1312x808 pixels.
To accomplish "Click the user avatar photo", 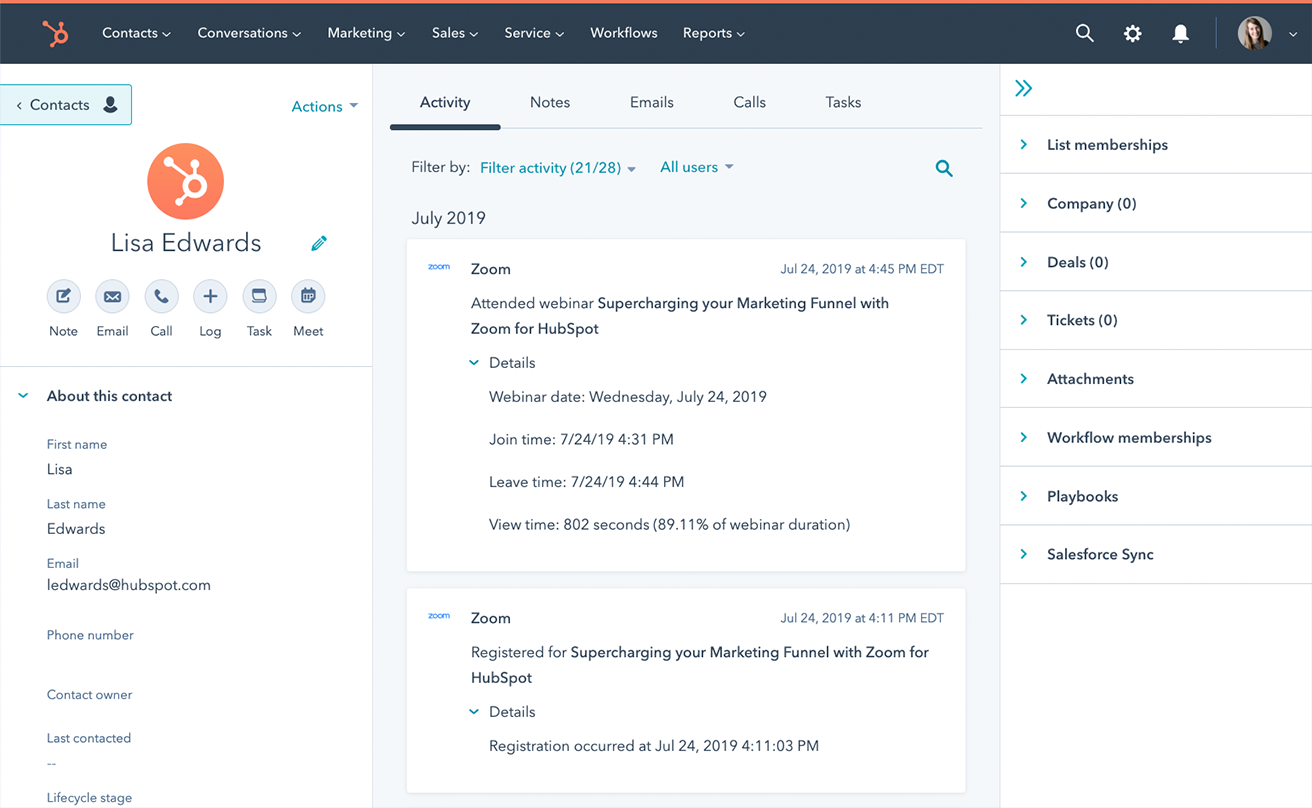I will coord(1254,33).
